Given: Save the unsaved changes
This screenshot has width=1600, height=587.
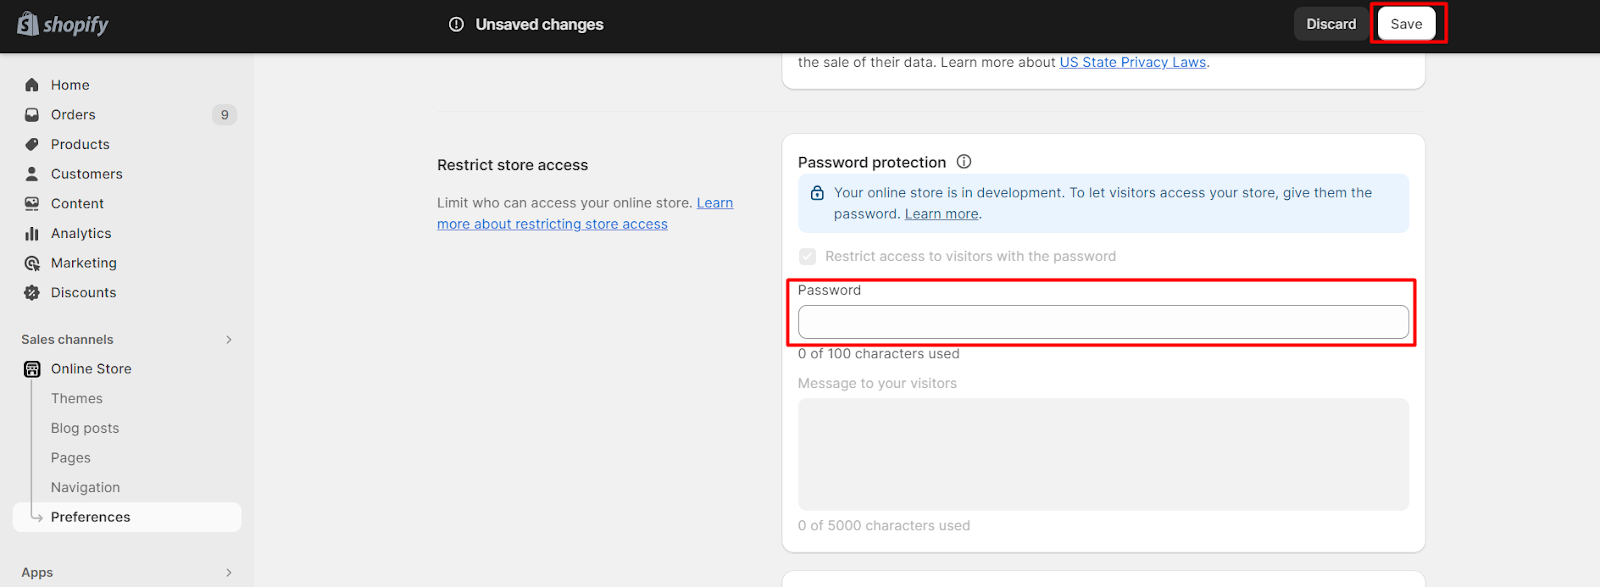Looking at the screenshot, I should (1406, 24).
